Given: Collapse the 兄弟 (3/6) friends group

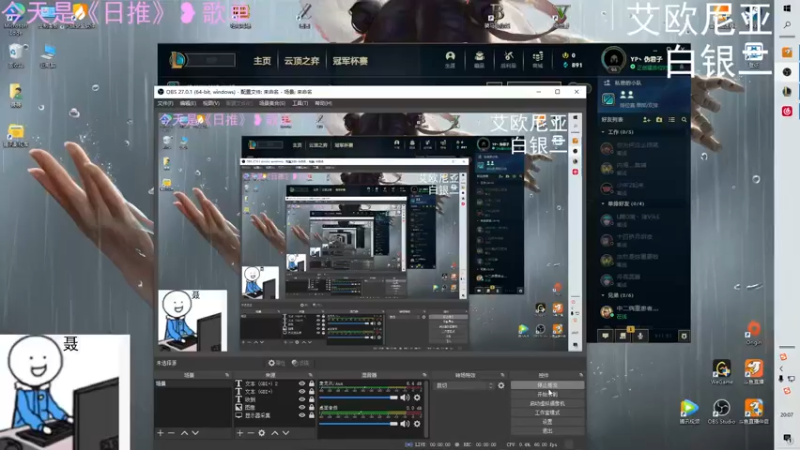Looking at the screenshot, I should tap(603, 295).
